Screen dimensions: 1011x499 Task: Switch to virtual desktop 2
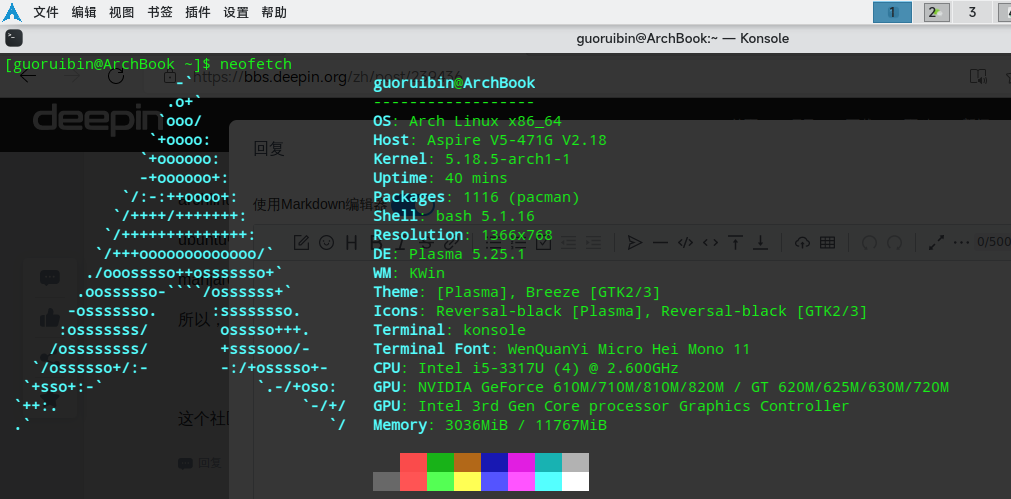(934, 12)
